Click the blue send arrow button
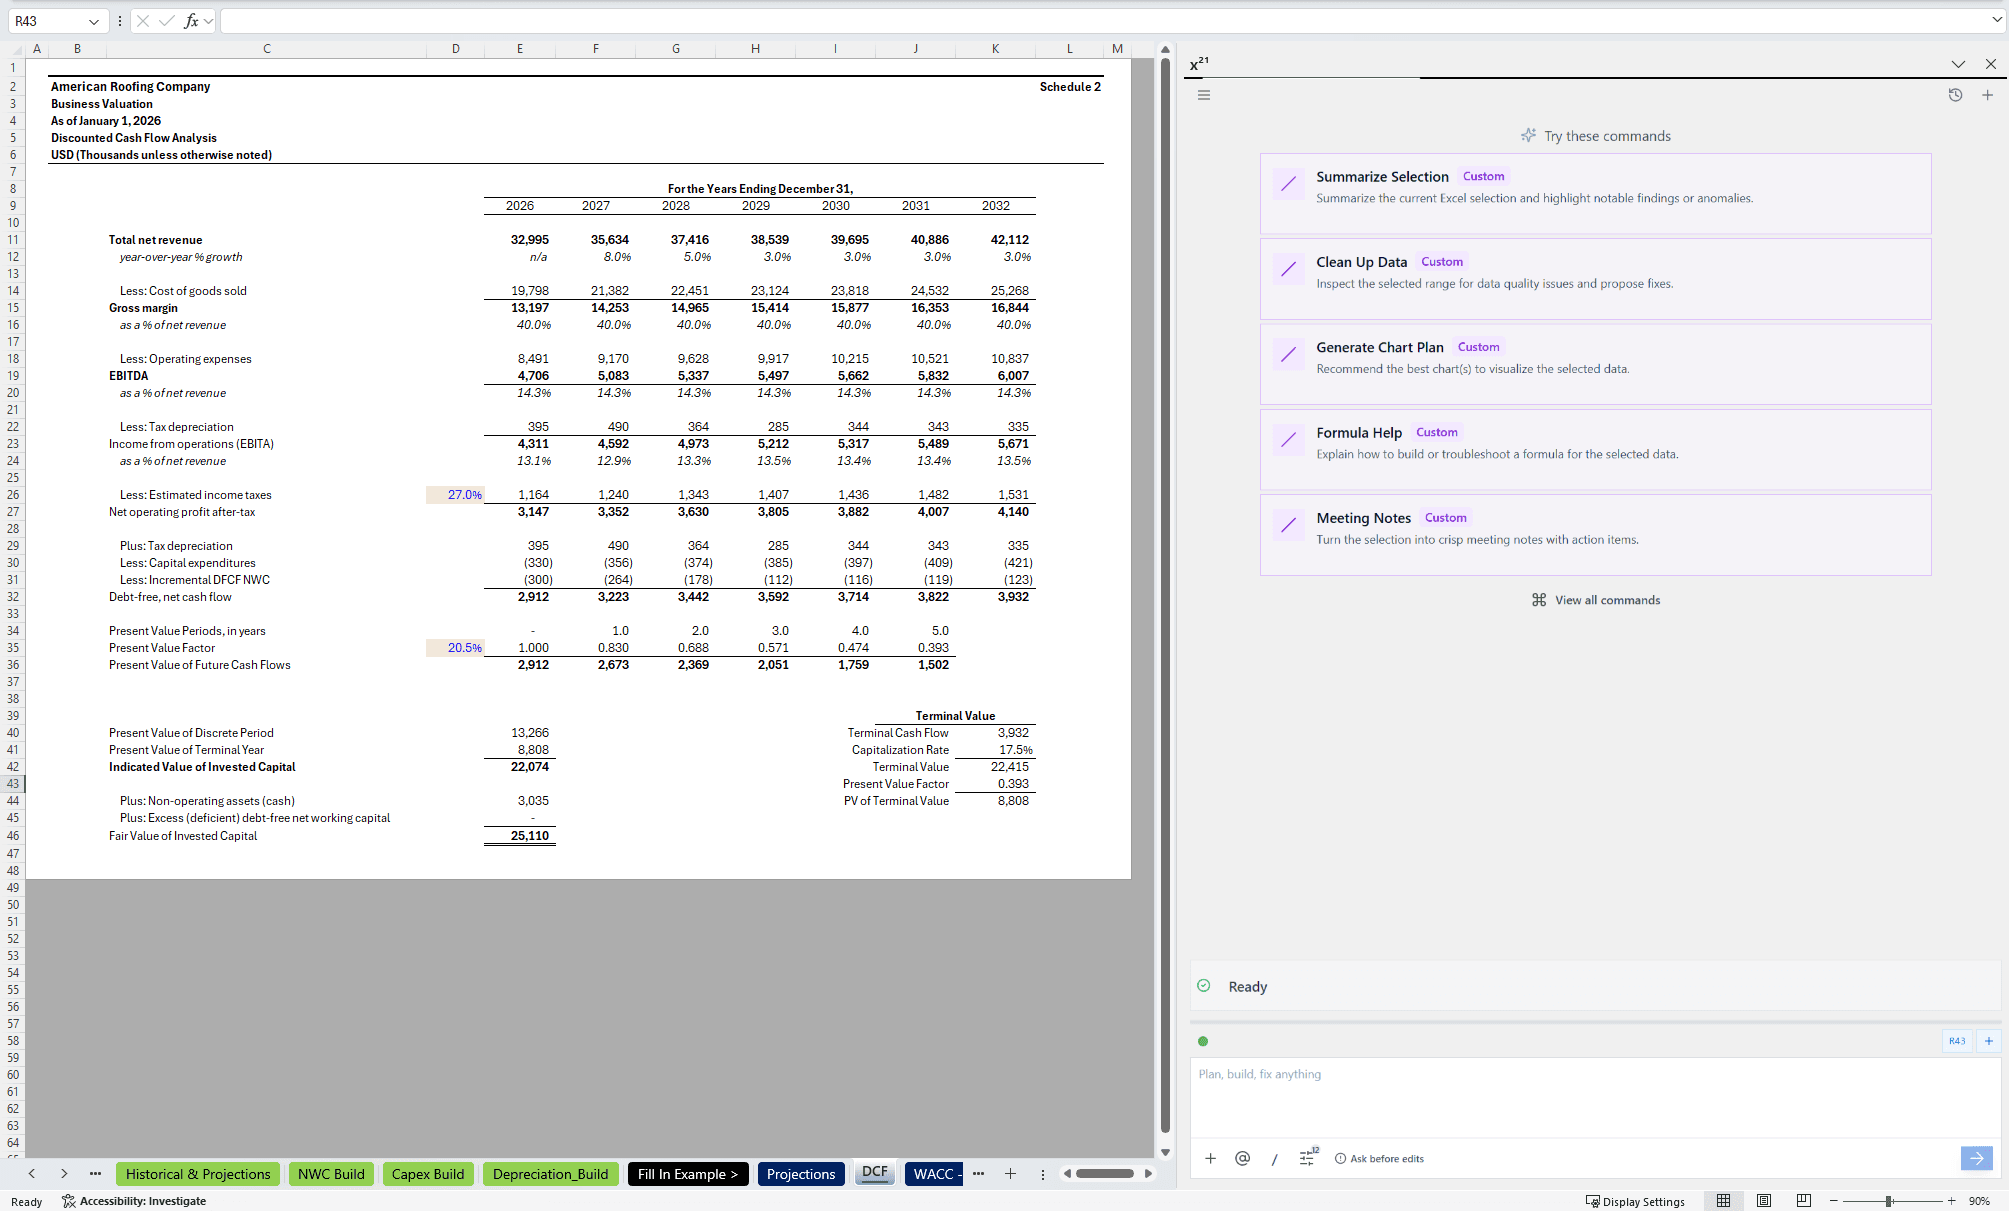The image size is (2009, 1211). click(1976, 1158)
